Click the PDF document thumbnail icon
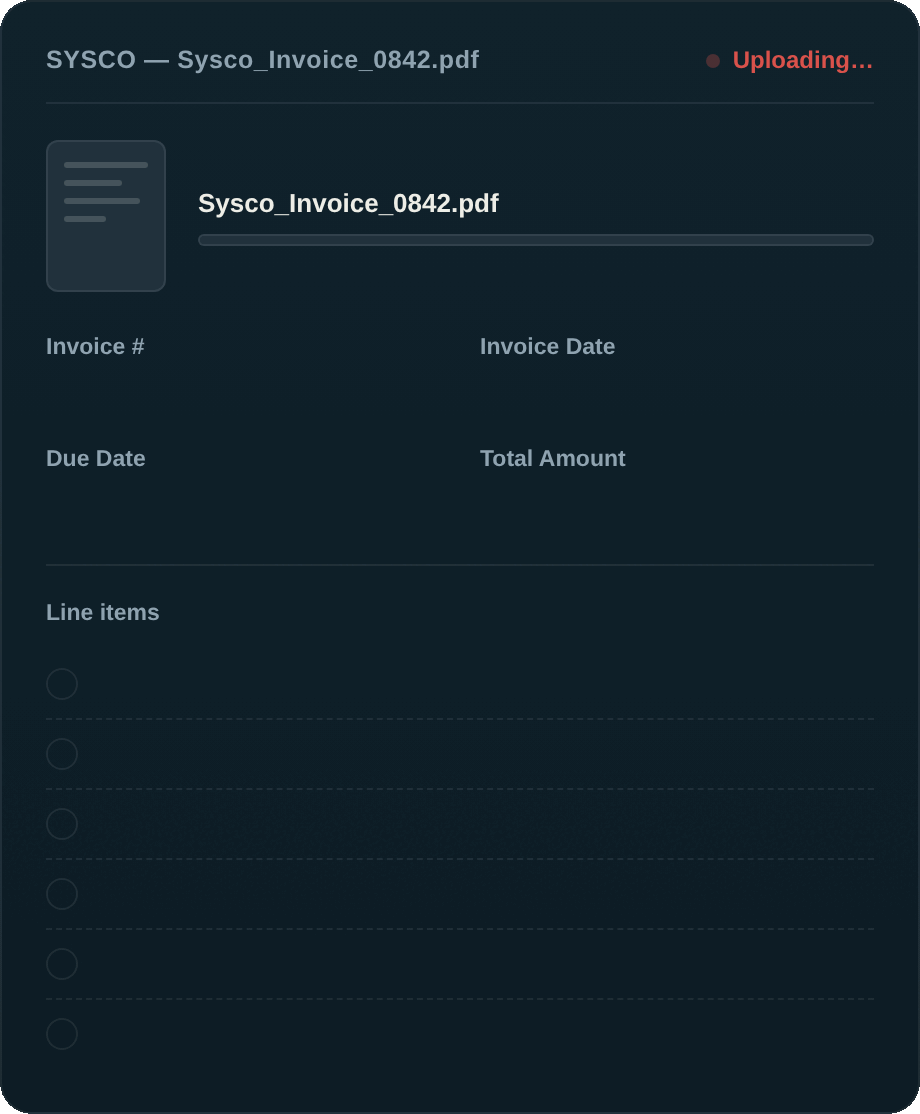The image size is (920, 1114). (x=106, y=216)
